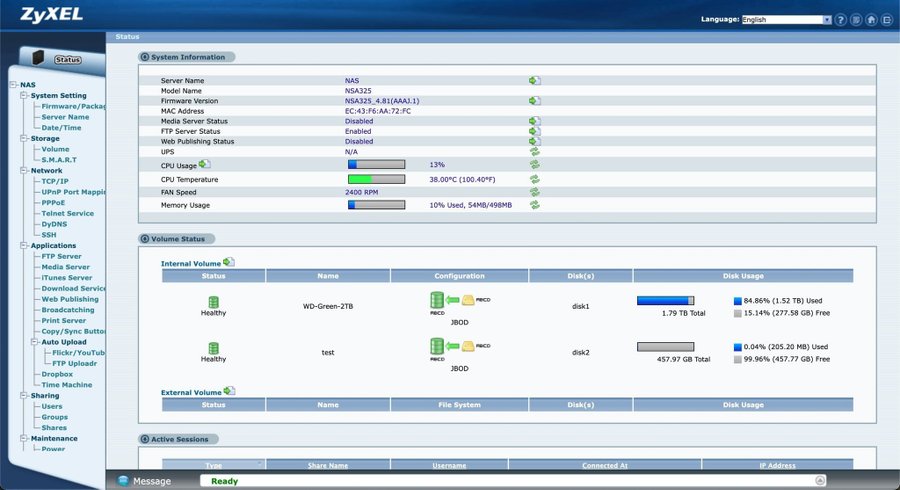Open Telnet Service under Network
Screen dimensions: 900x490
[x=67, y=213]
